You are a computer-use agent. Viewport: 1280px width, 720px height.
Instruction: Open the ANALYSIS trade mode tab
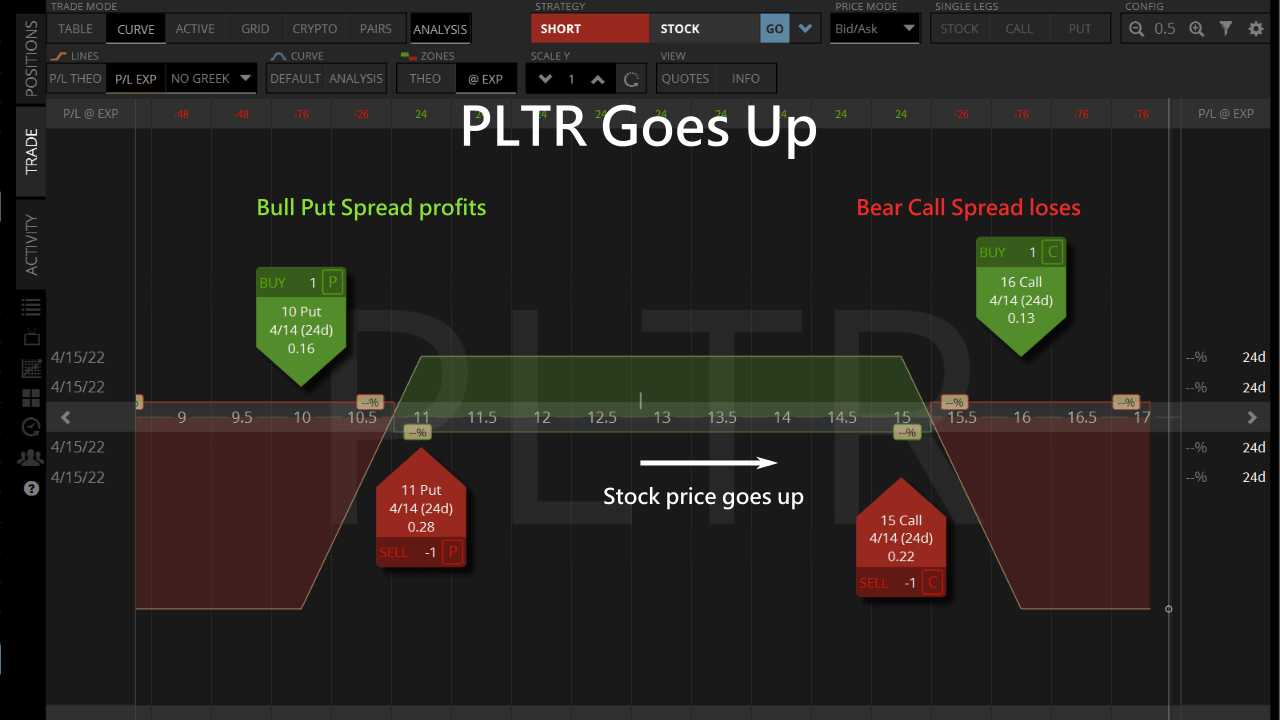440,29
